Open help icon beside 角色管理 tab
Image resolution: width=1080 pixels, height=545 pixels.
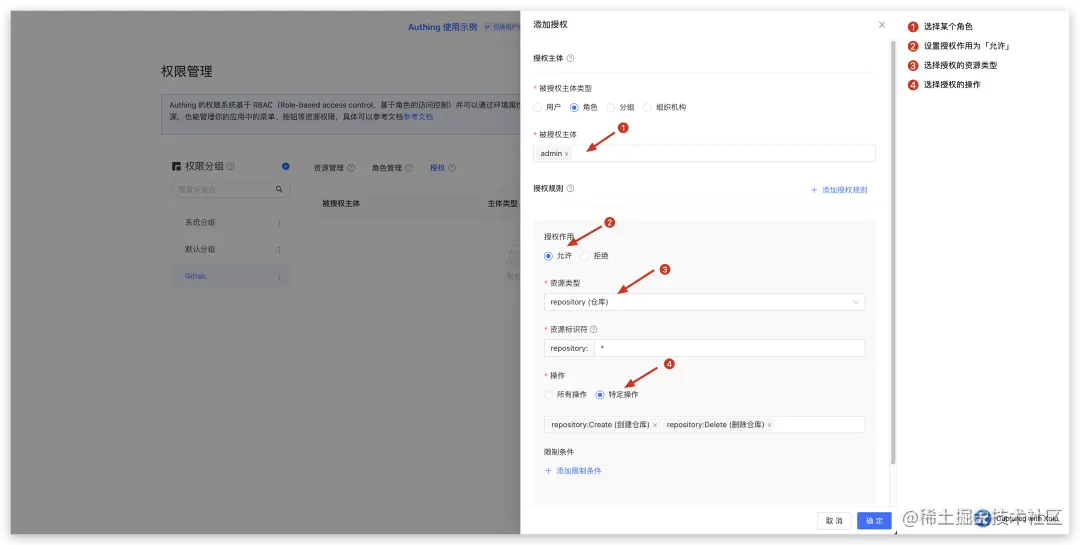click(408, 167)
